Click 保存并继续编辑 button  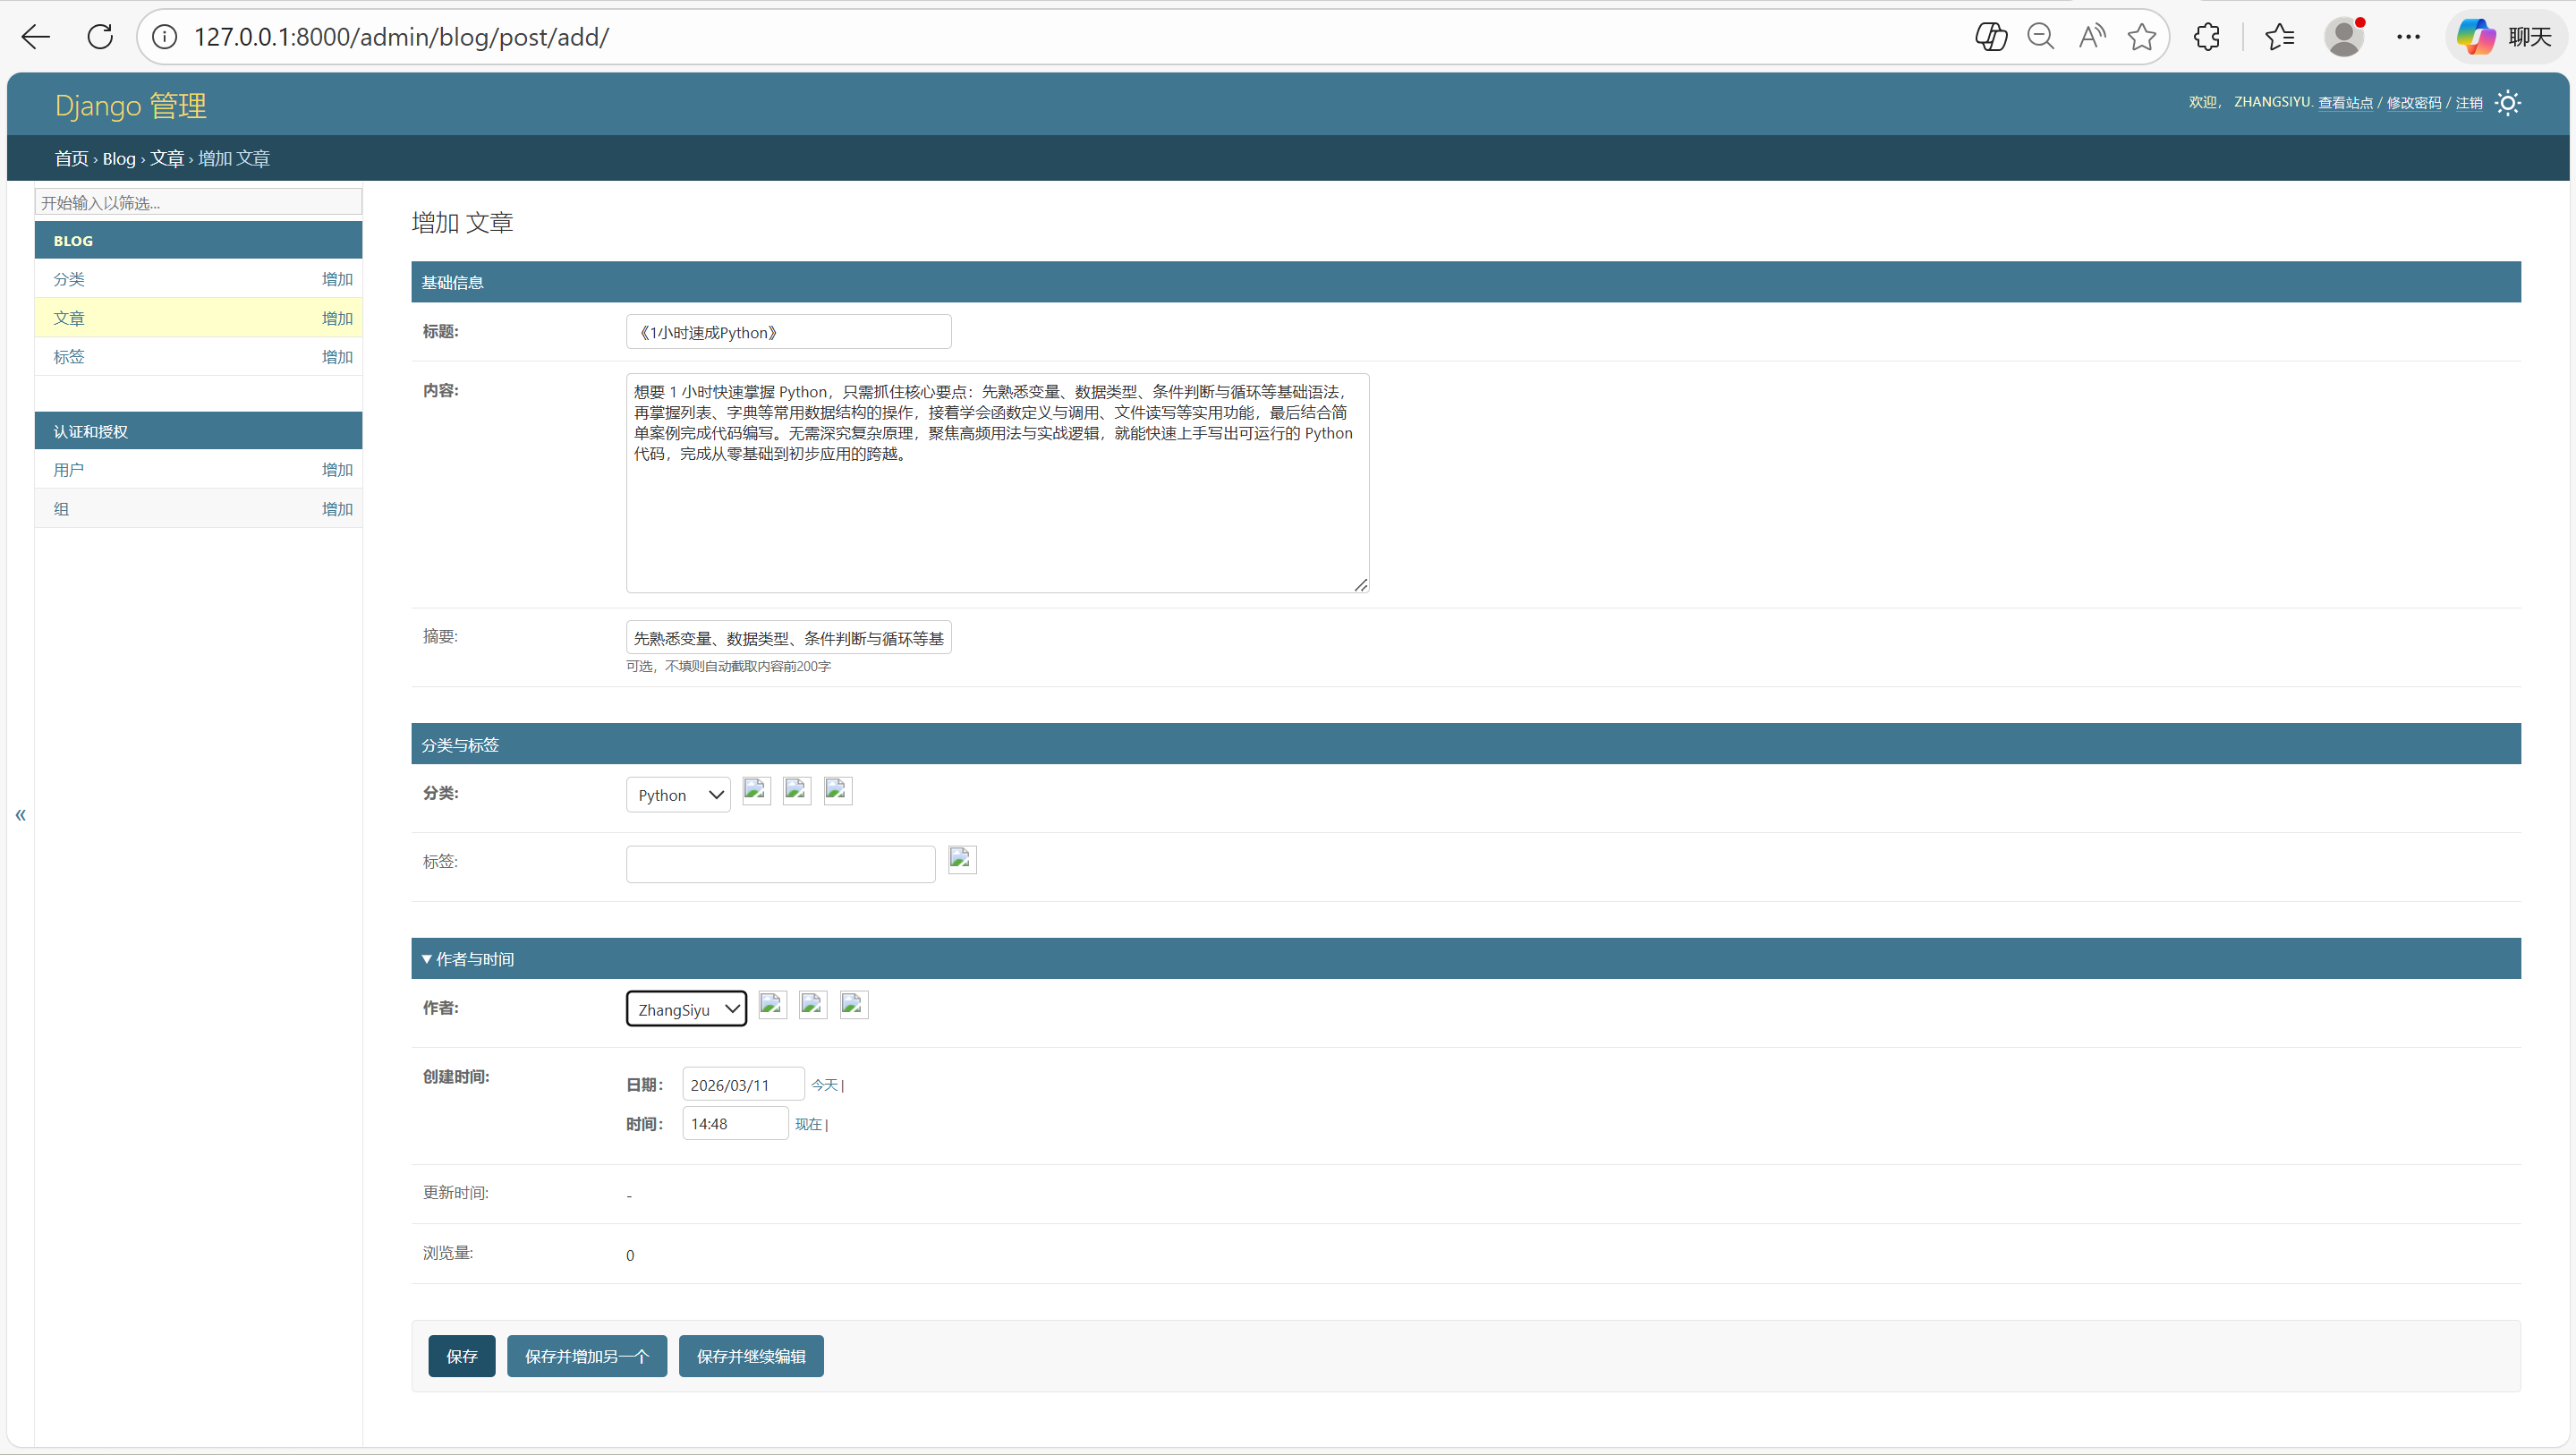pyautogui.click(x=750, y=1356)
